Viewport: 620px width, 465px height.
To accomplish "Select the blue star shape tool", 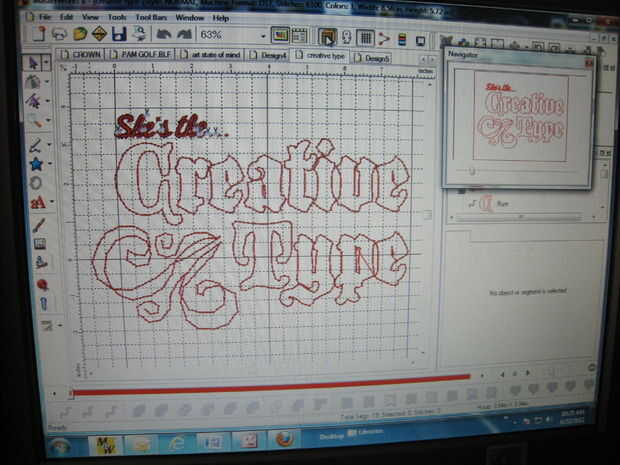I will (x=36, y=164).
